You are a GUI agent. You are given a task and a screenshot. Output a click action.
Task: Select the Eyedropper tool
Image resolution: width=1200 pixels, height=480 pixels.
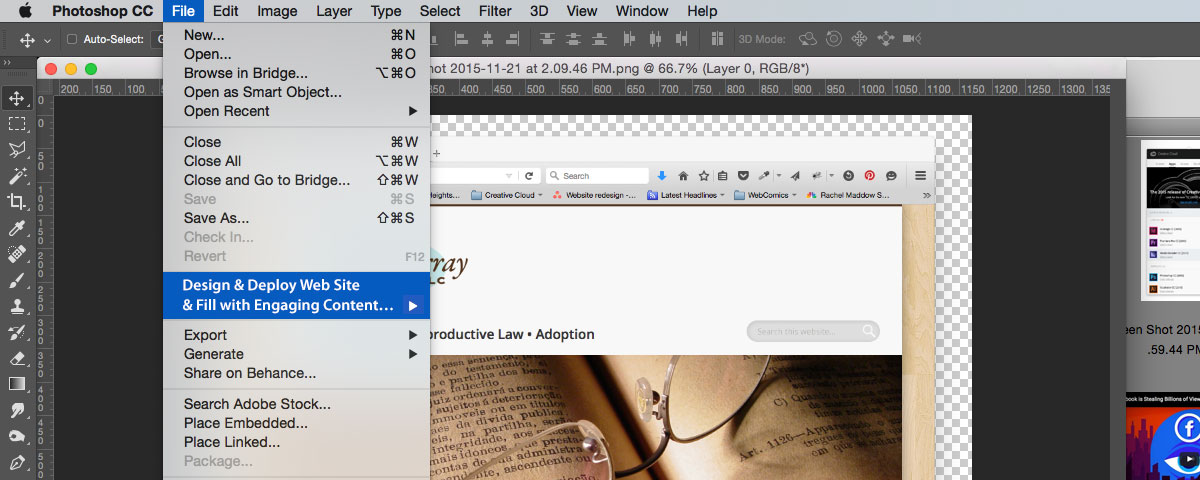coord(17,228)
